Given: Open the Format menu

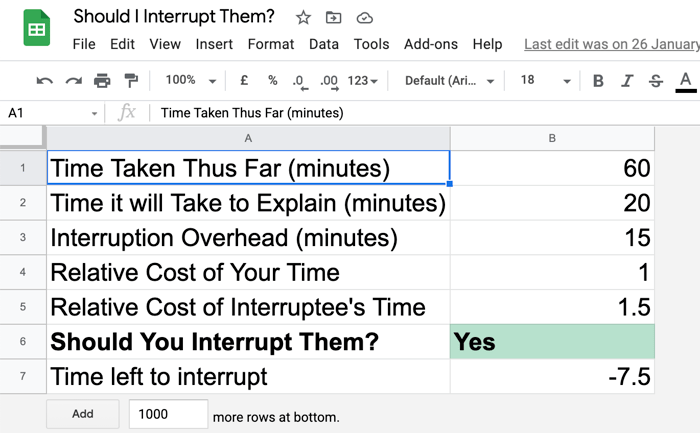Looking at the screenshot, I should coord(271,44).
